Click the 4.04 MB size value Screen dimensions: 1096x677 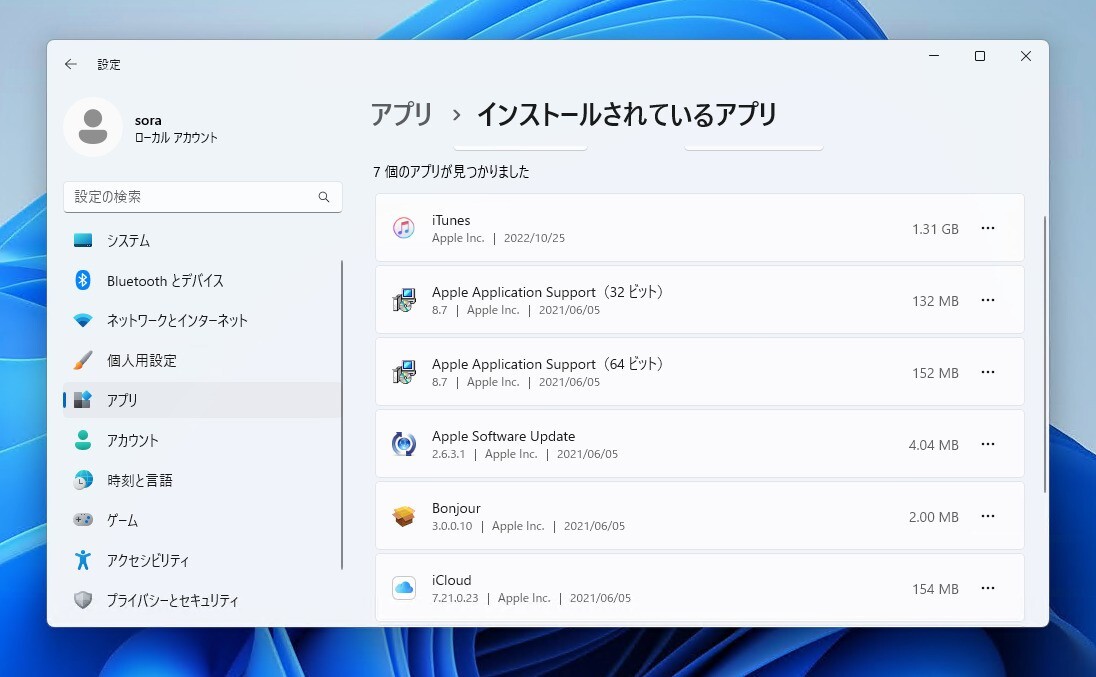click(x=933, y=445)
